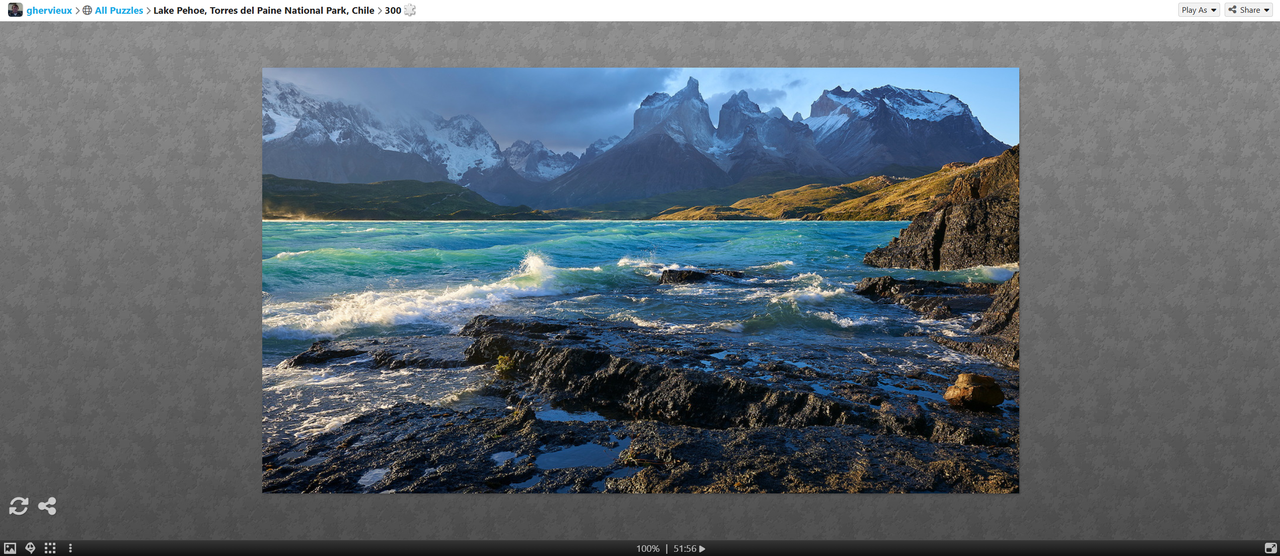Click the timer play arrow next to 51:56
Screen dimensions: 1280x556
[x=702, y=548]
